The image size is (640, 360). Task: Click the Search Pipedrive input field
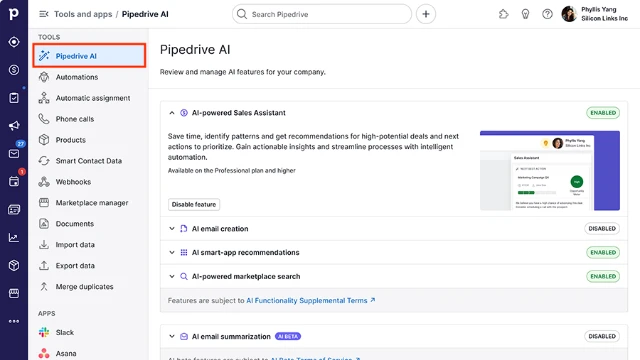pyautogui.click(x=322, y=14)
